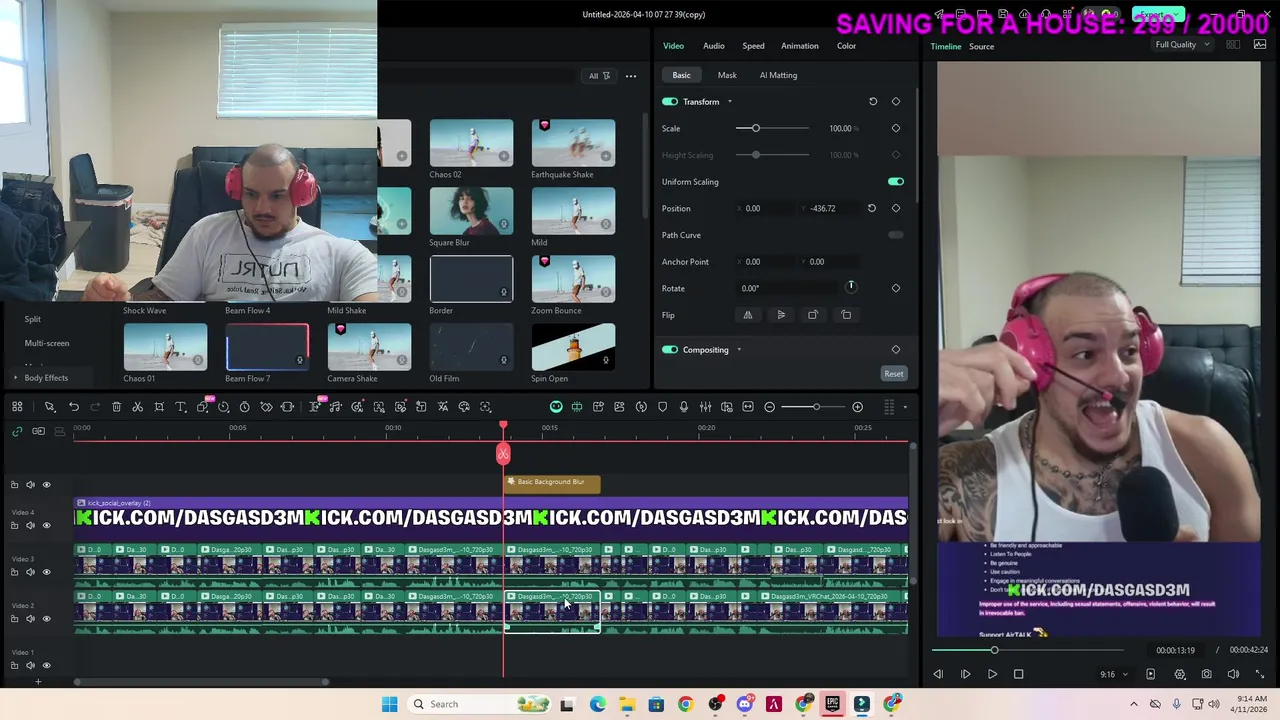Viewport: 1280px width, 720px height.
Task: Click the Position Y value field
Action: (x=830, y=208)
